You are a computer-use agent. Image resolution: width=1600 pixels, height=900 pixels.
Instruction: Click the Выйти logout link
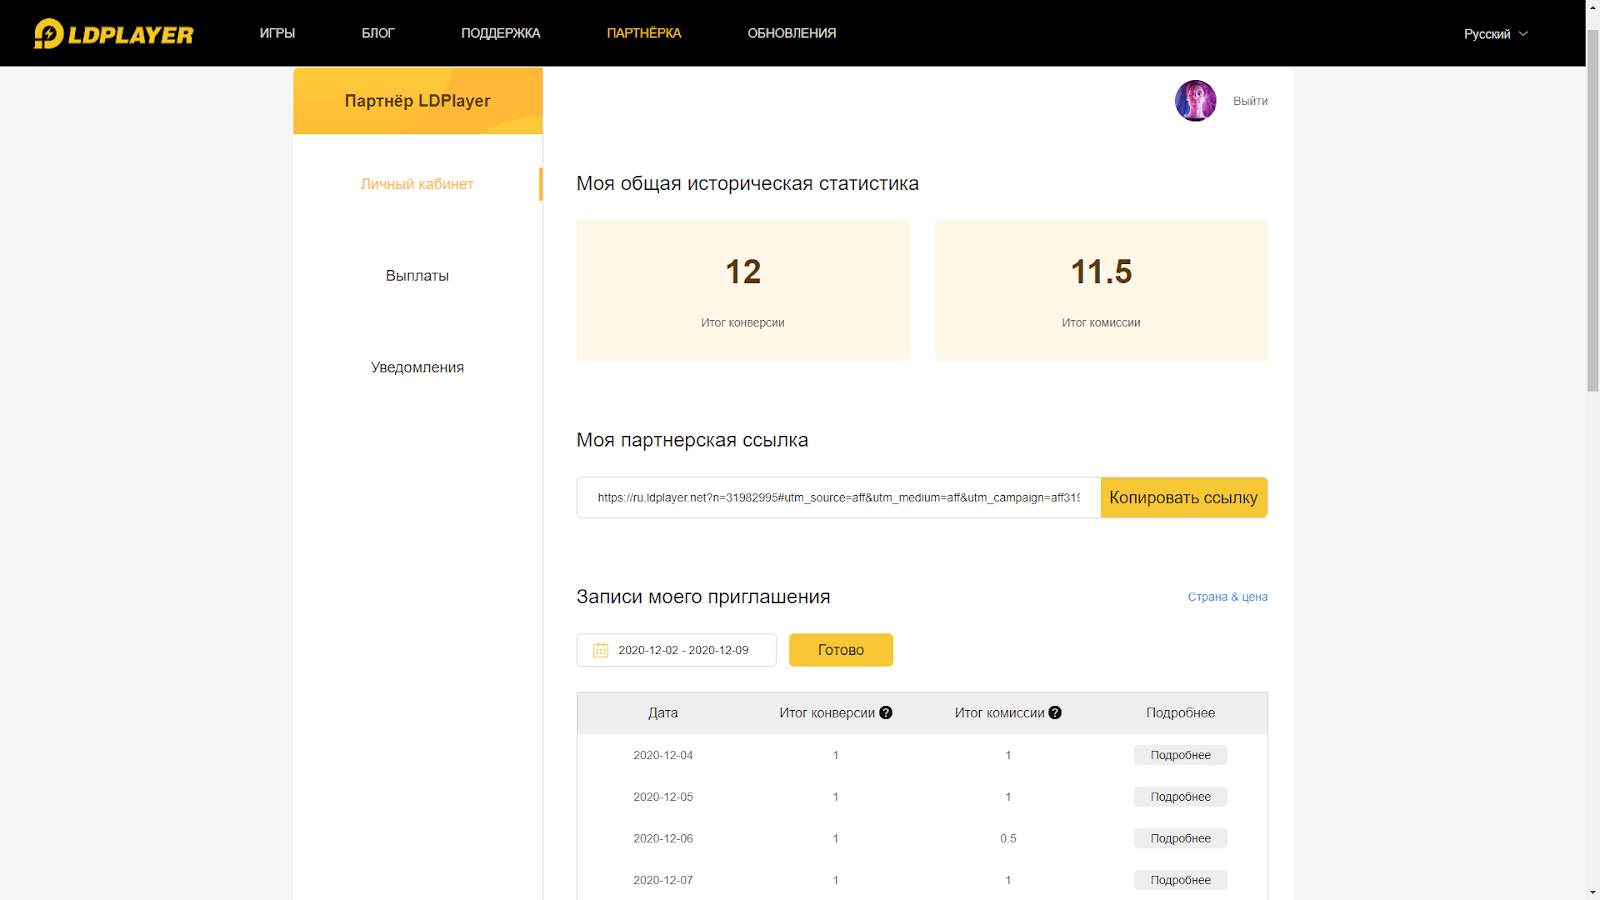pos(1250,101)
